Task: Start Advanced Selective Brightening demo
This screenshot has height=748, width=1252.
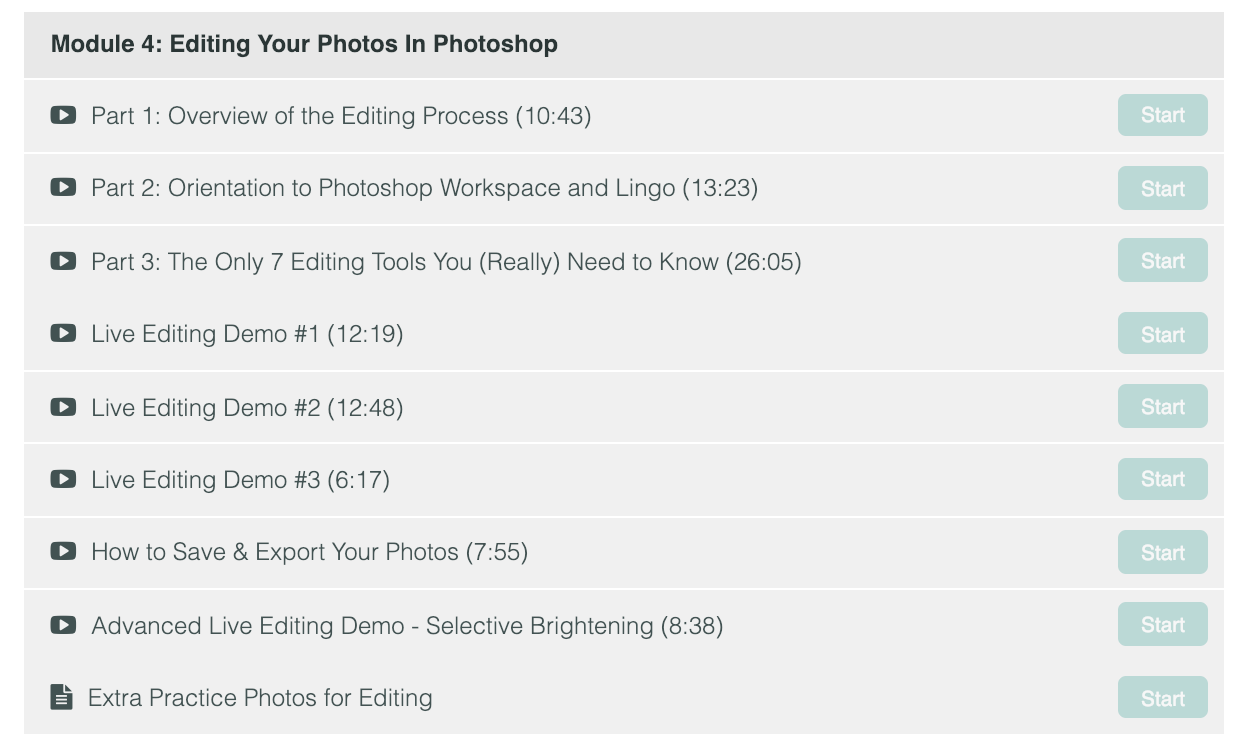Action: 1162,624
